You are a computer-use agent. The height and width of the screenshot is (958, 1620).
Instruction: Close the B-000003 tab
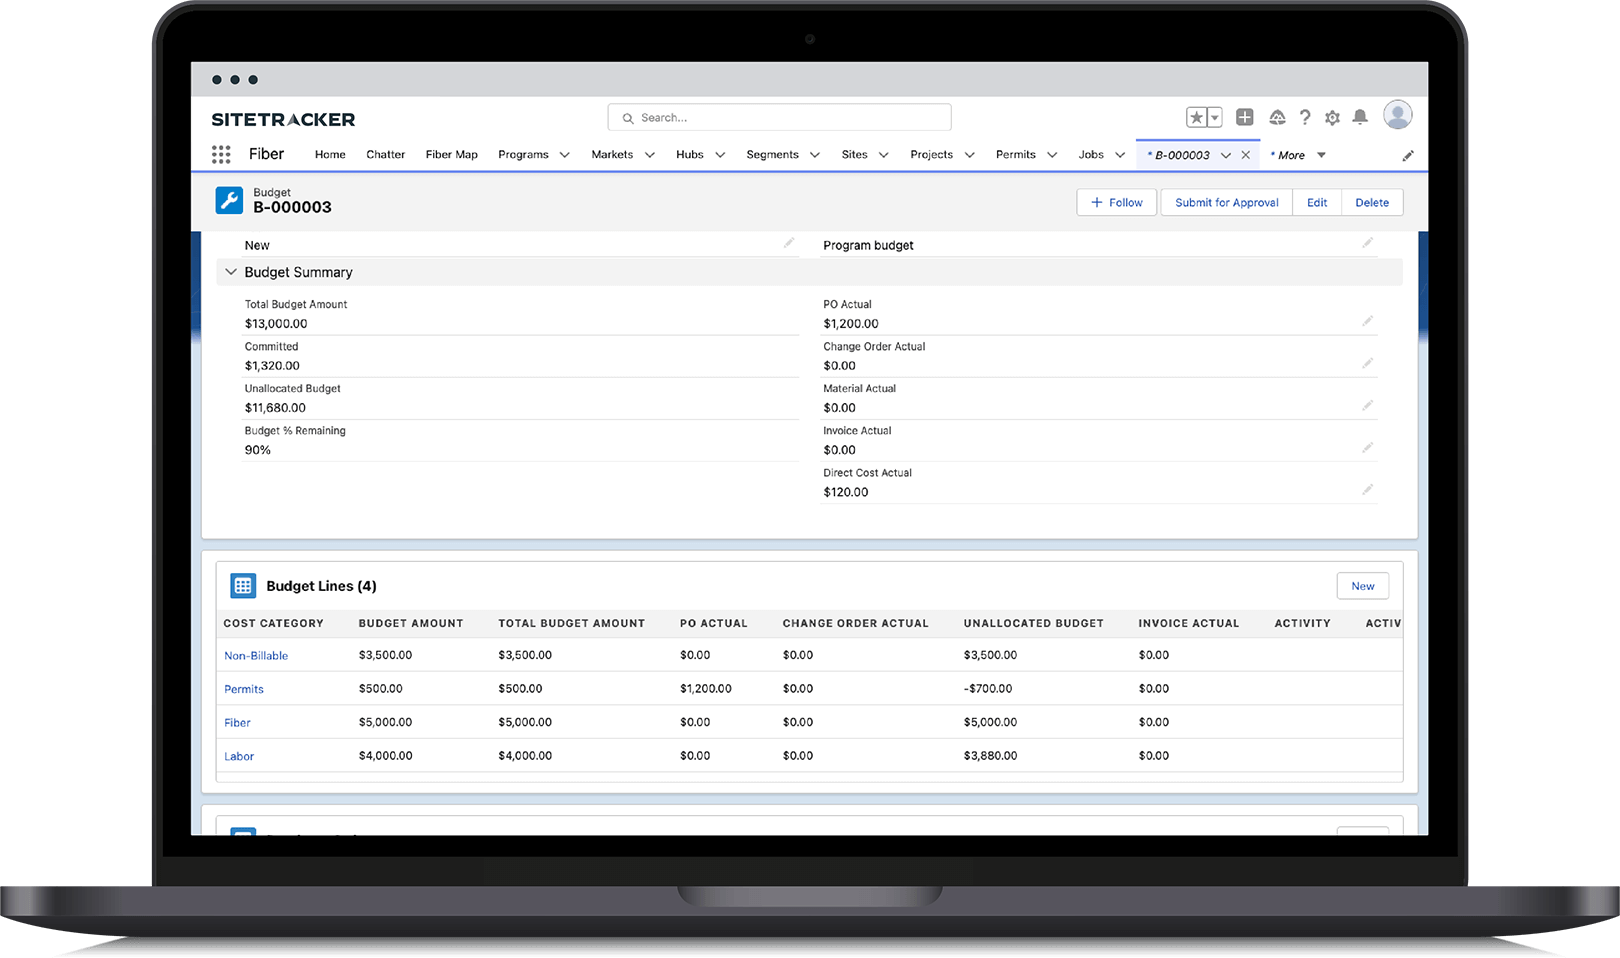(1246, 155)
